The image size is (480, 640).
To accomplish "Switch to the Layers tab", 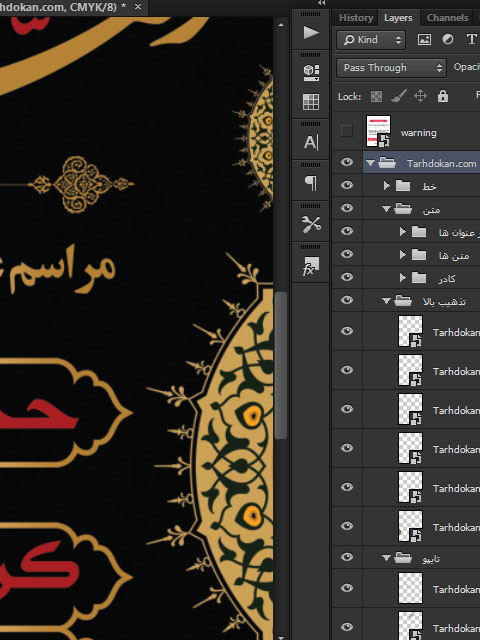I will (x=398, y=18).
